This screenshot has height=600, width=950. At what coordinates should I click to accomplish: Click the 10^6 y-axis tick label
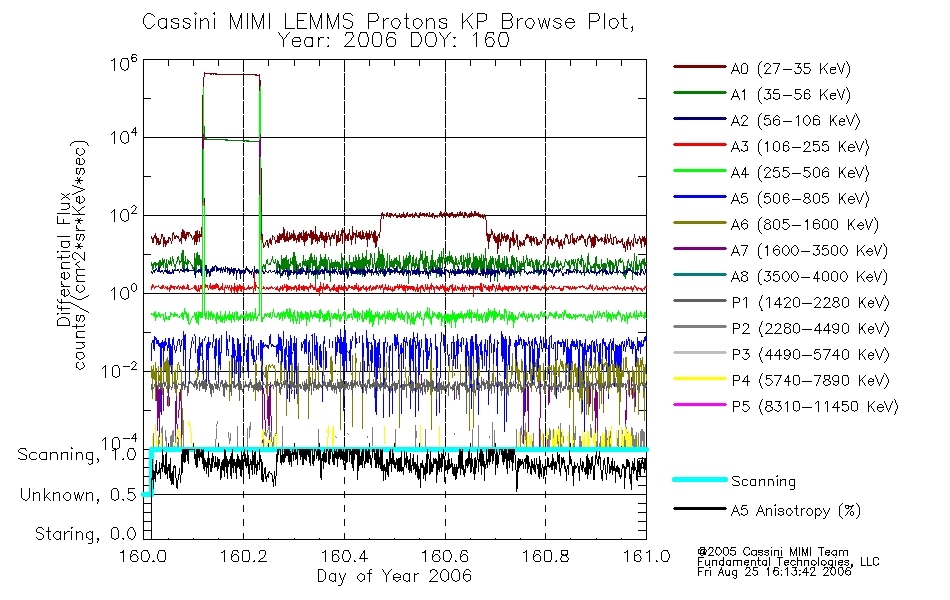(124, 62)
